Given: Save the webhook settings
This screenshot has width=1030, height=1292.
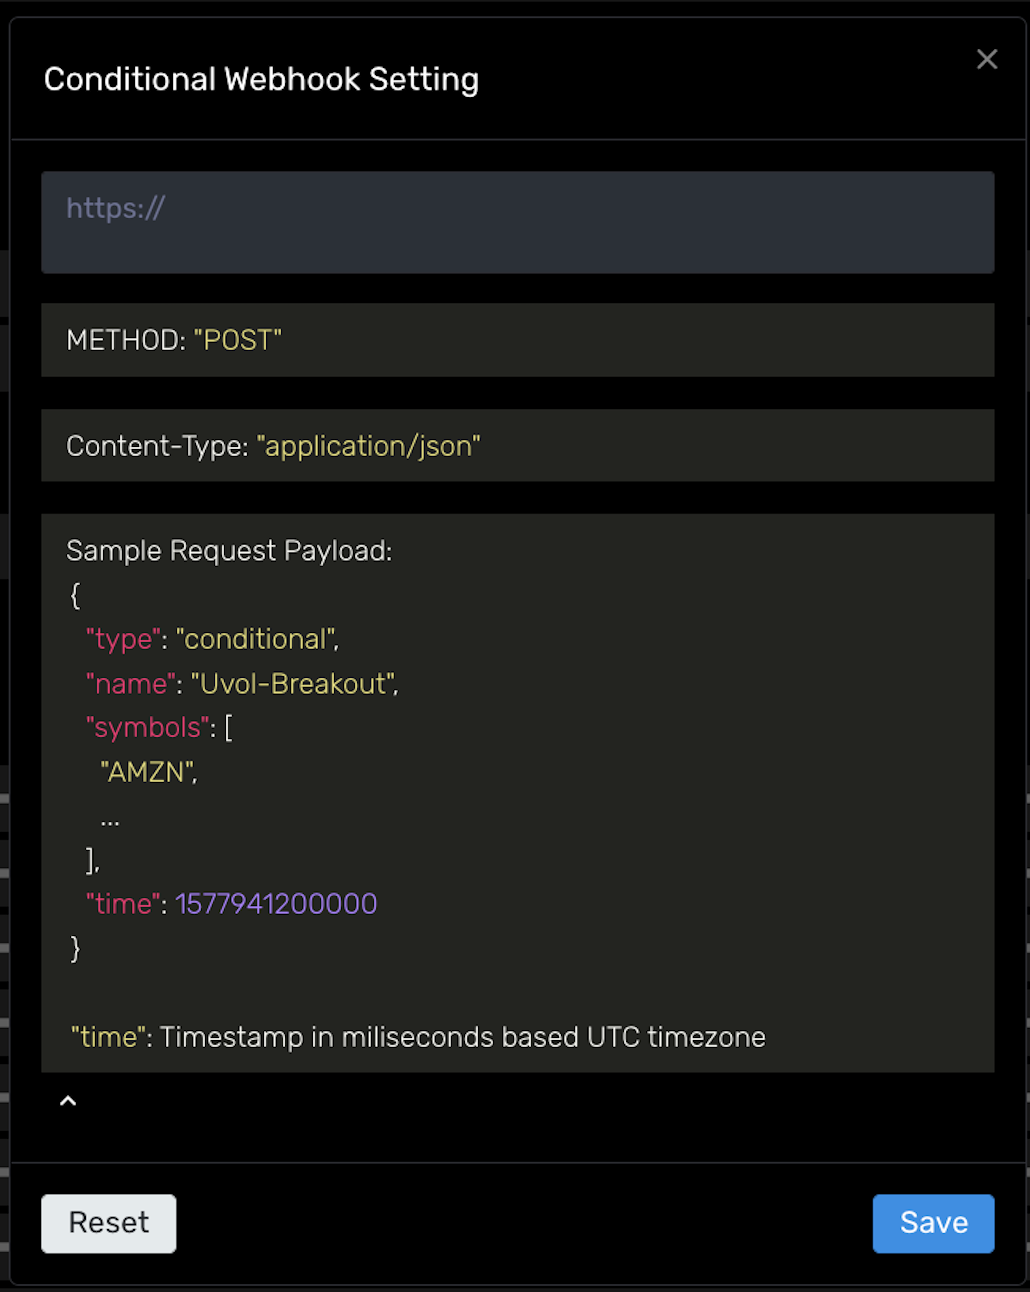Looking at the screenshot, I should (x=932, y=1223).
